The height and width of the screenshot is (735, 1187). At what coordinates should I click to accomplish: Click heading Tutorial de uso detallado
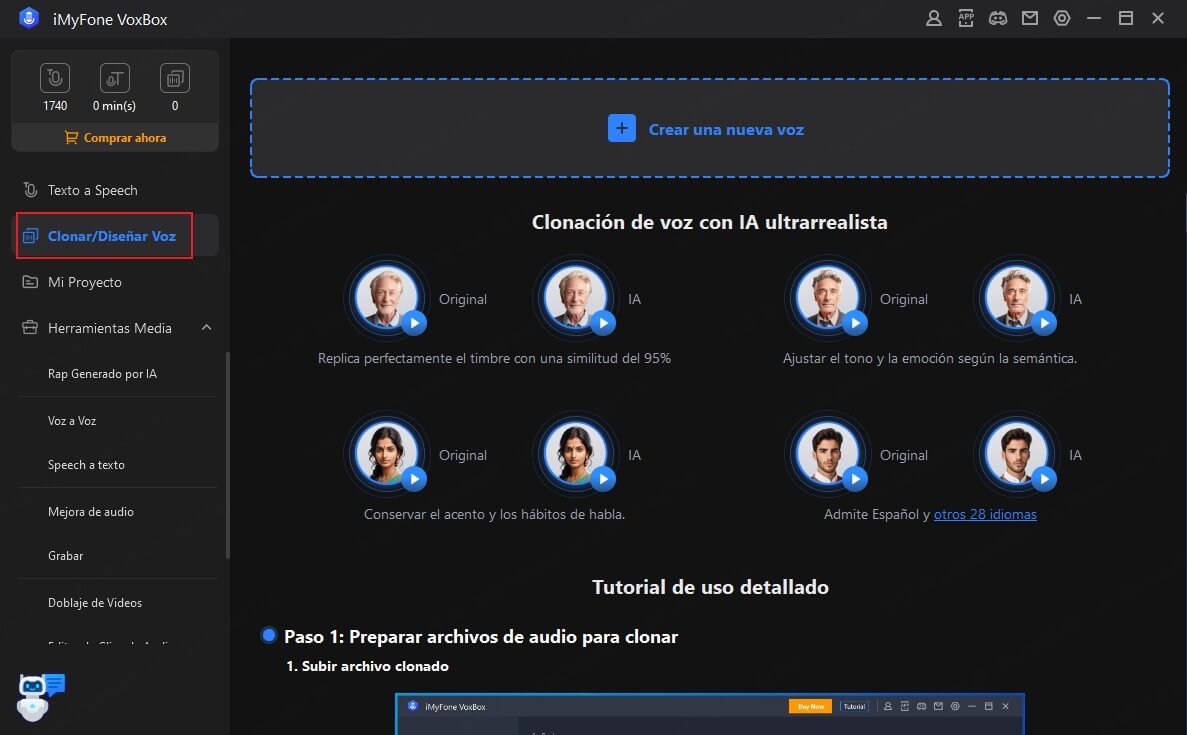click(x=710, y=587)
